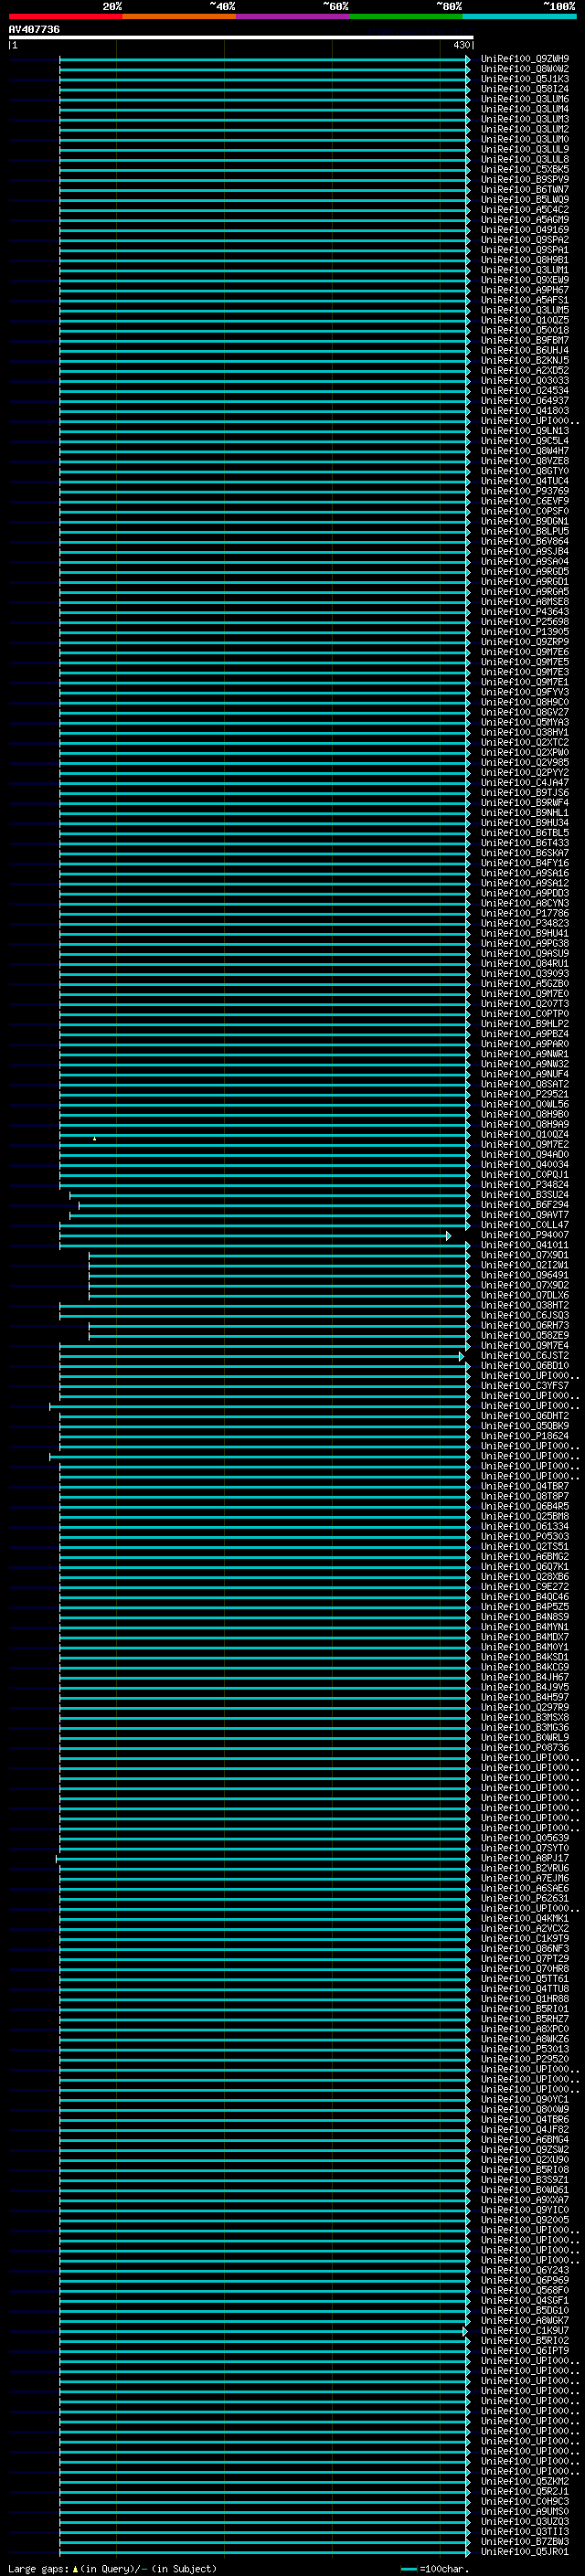
Task: Select the UniRef100_Q2I2W1 label
Action: pyautogui.click(x=525, y=1266)
